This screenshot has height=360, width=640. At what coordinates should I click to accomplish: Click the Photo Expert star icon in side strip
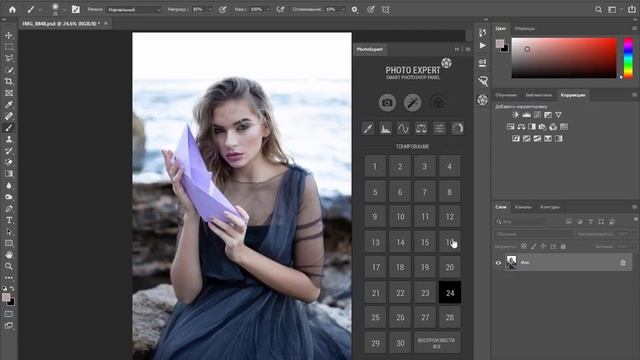(482, 100)
